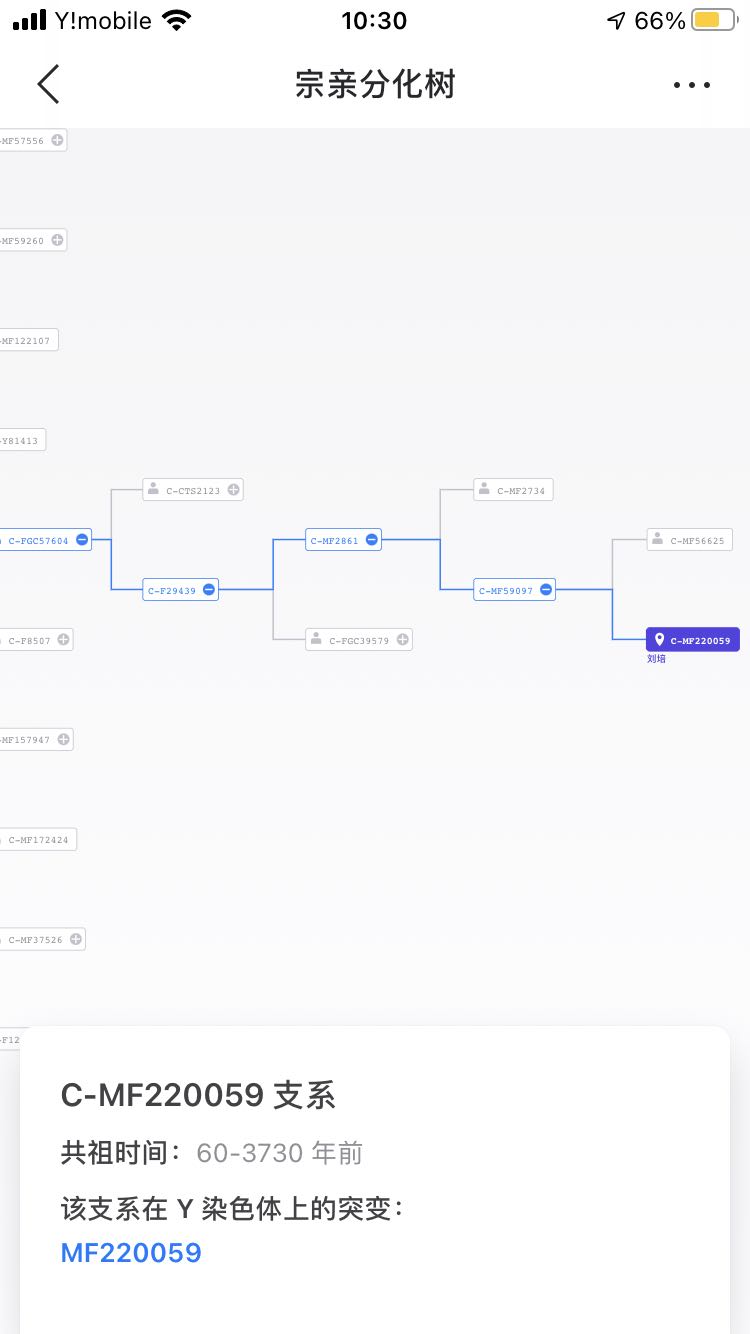The image size is (750, 1334).
Task: Go back using the top-left arrow
Action: 48,84
